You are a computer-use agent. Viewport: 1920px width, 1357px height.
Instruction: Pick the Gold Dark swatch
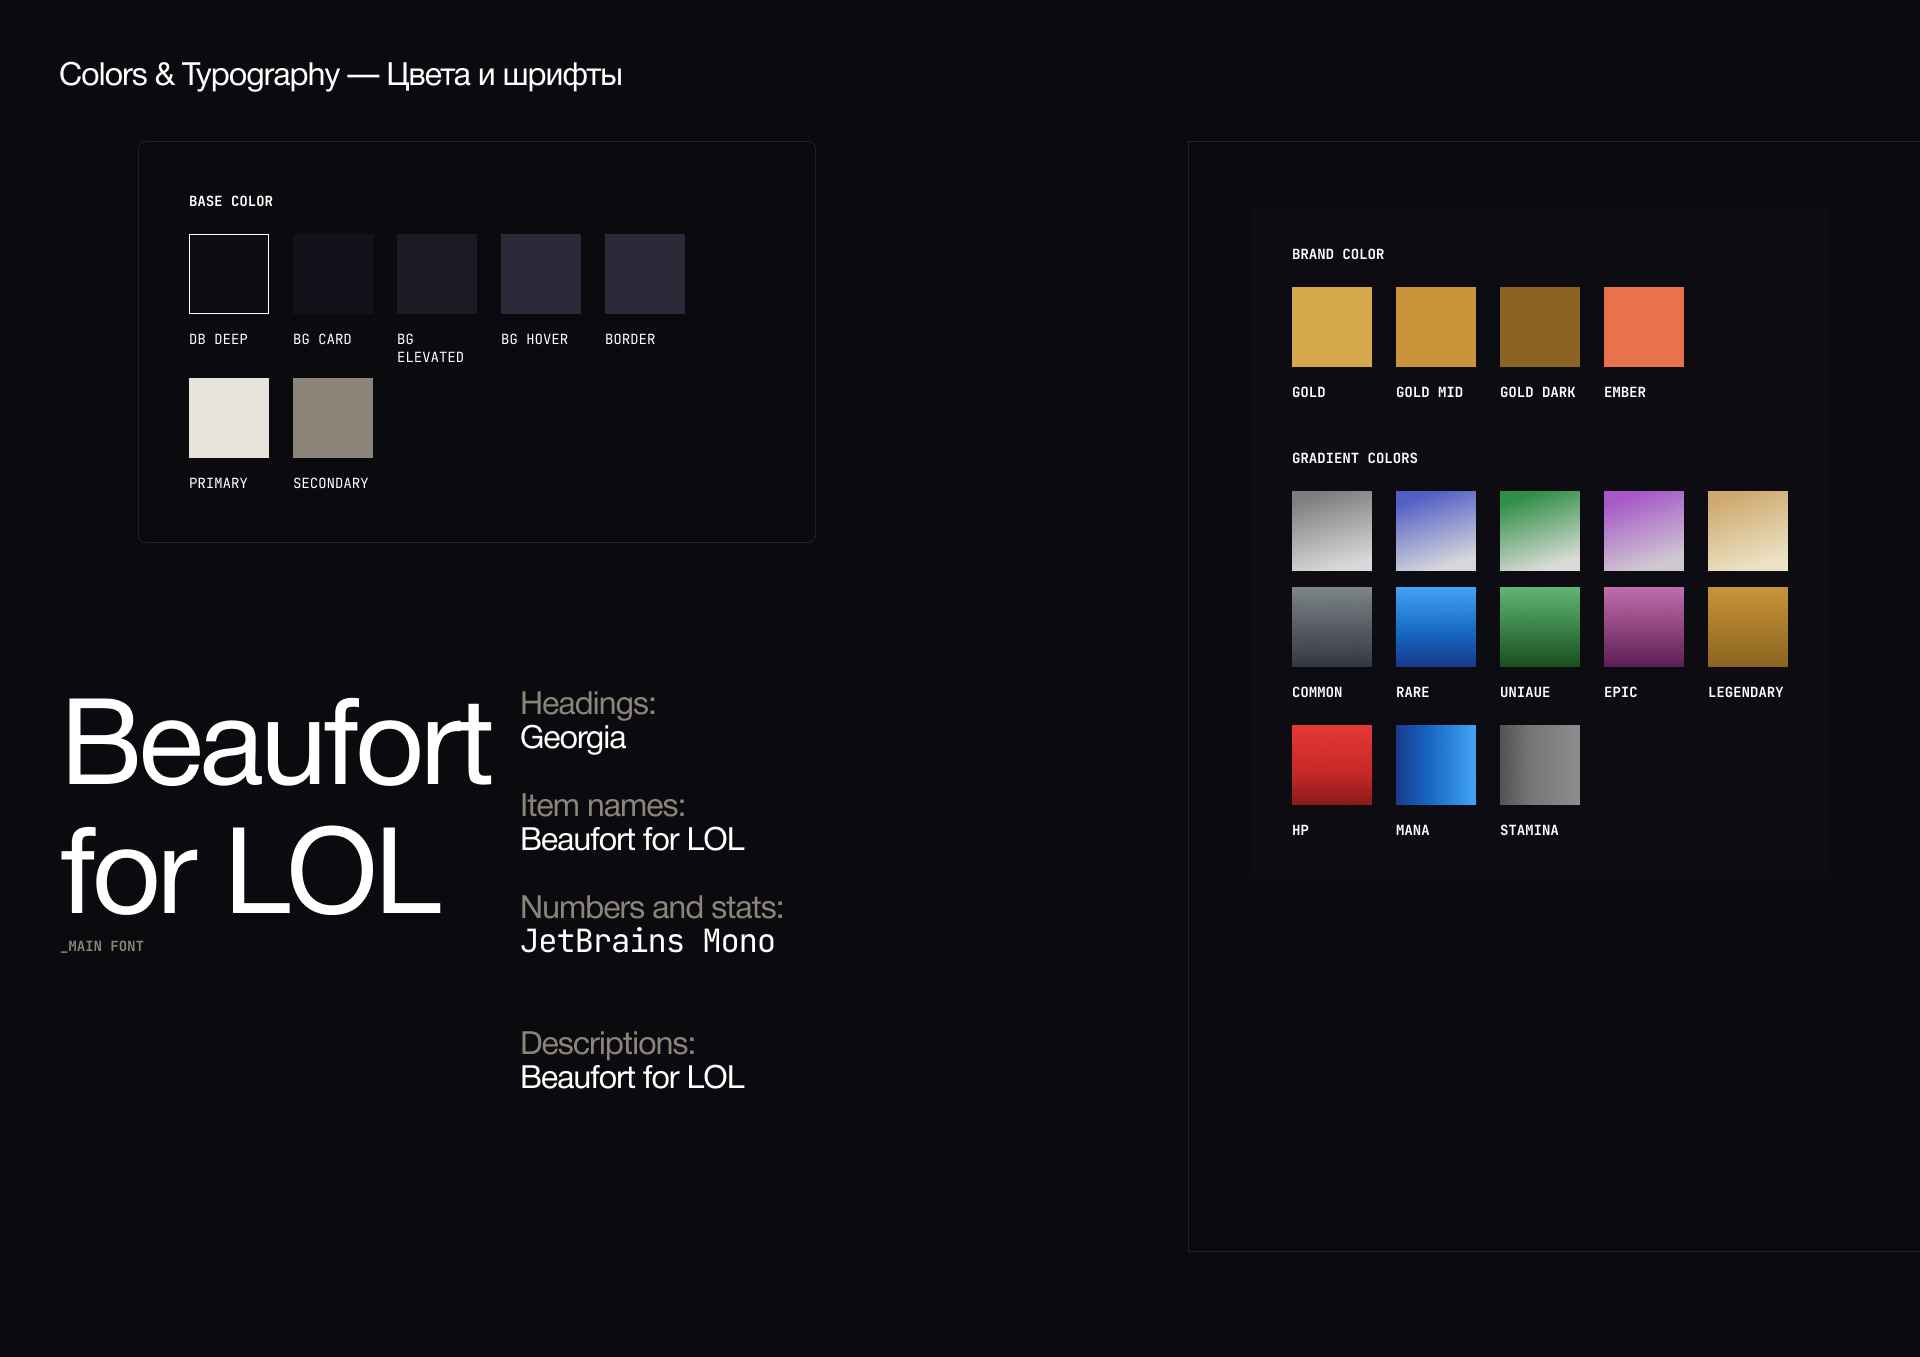[1539, 327]
